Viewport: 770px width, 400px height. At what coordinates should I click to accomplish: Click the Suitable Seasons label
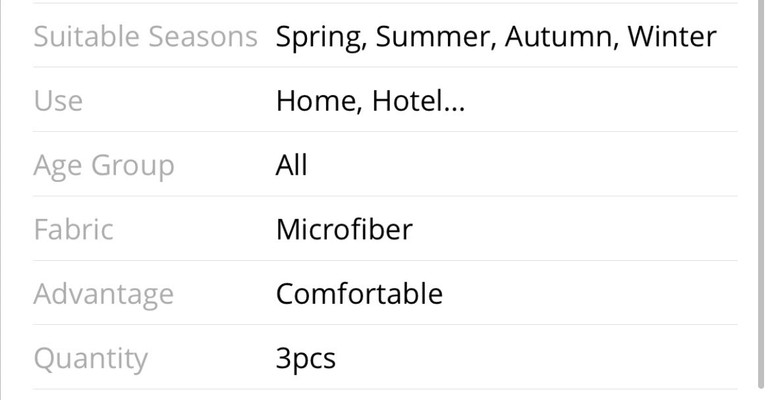click(145, 37)
